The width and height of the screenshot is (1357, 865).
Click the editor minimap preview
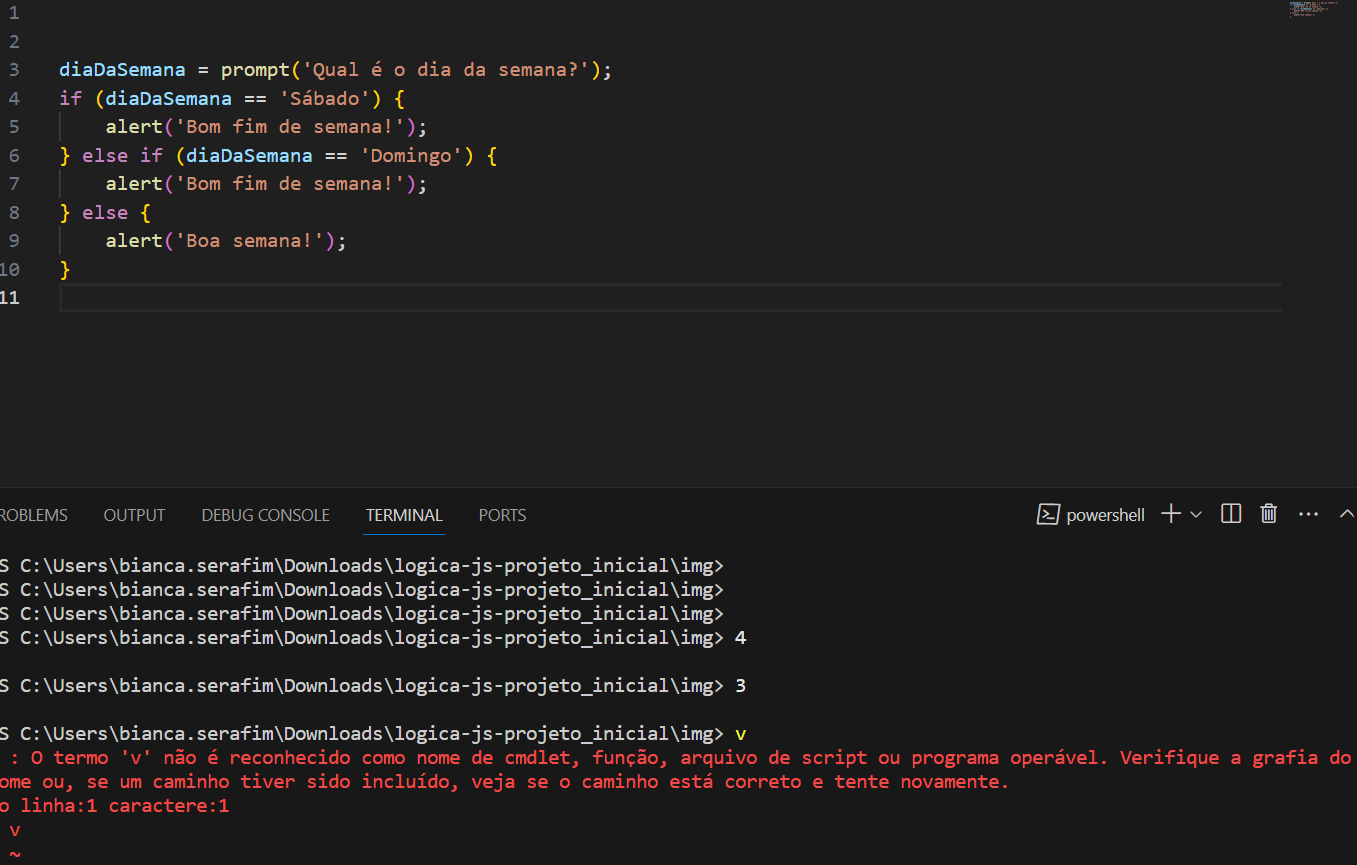pyautogui.click(x=1312, y=10)
